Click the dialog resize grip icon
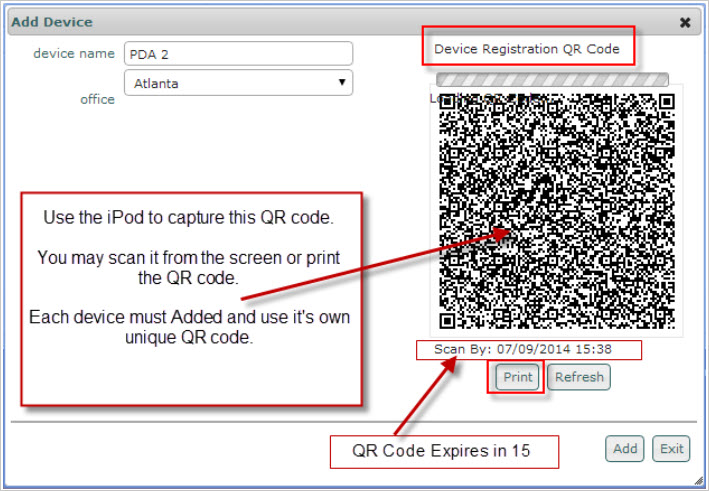Screen dimensions: 709x491 [x=699, y=481]
